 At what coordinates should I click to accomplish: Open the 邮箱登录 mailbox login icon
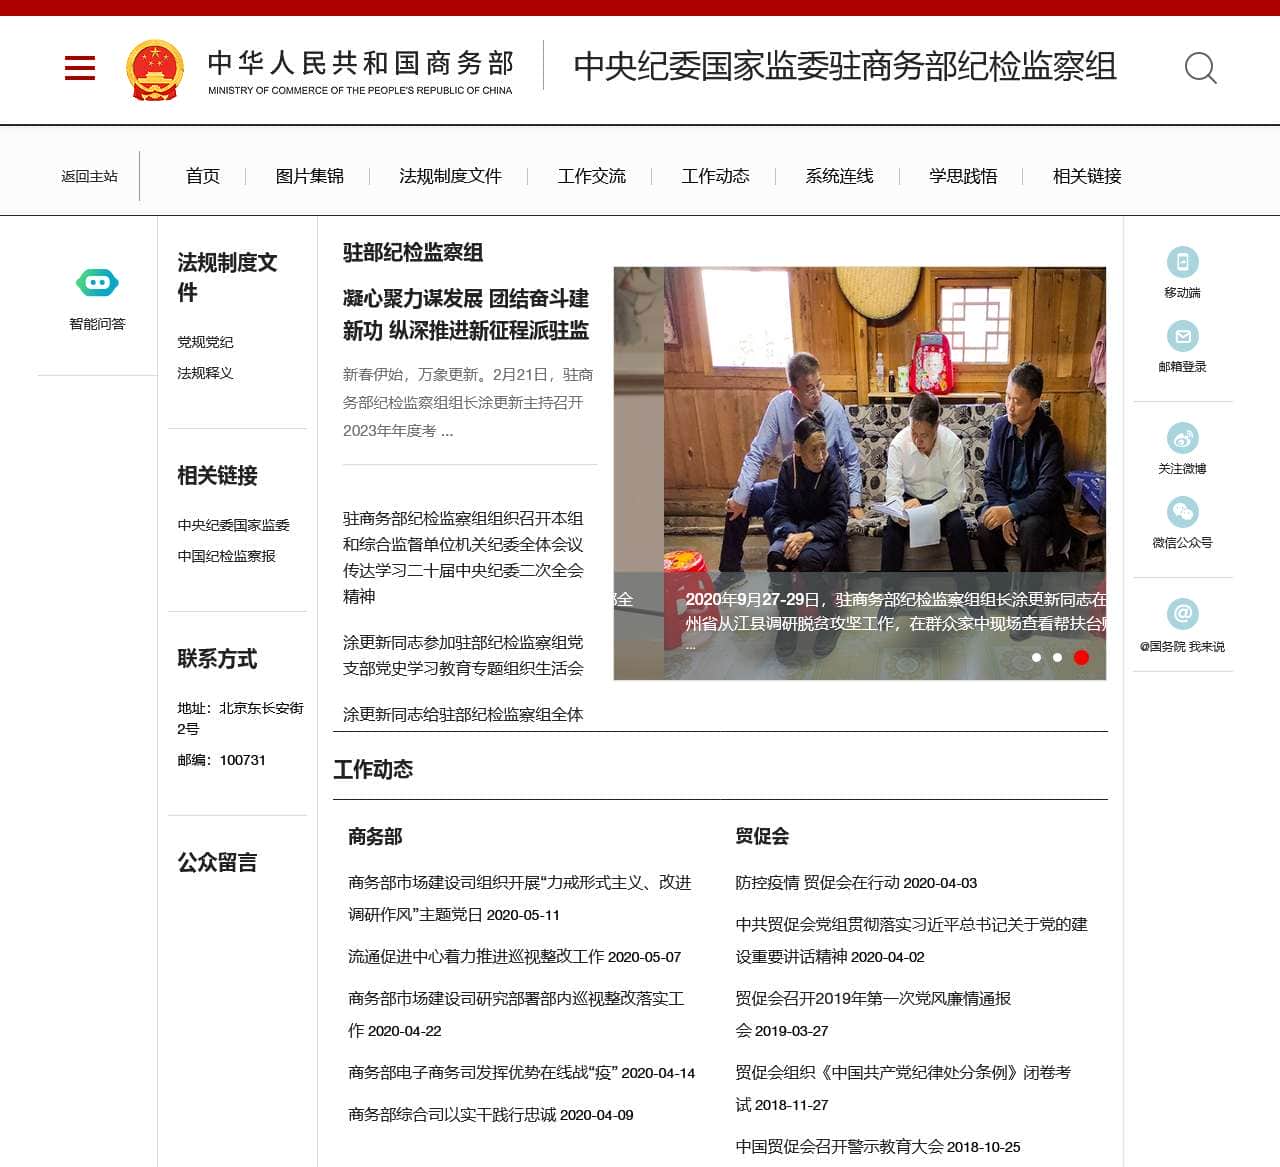point(1183,335)
